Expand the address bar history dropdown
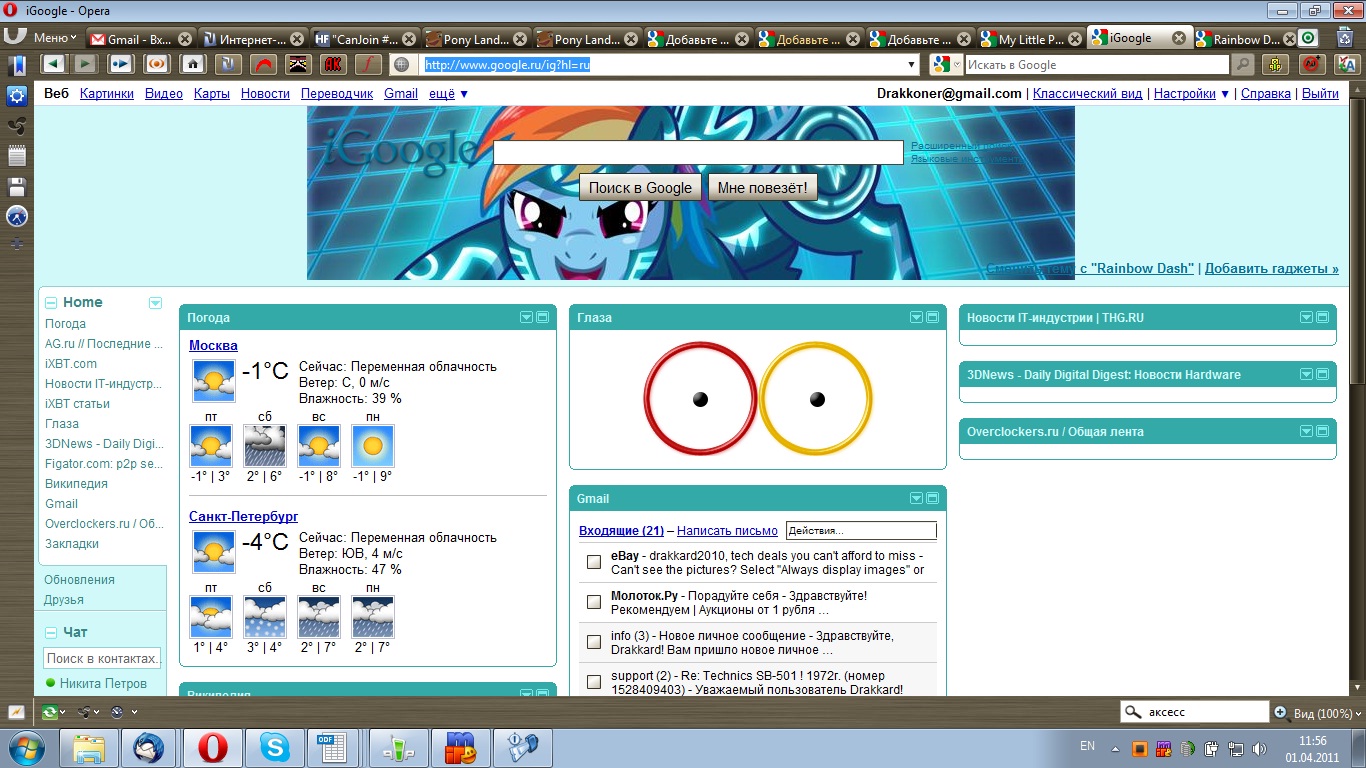This screenshot has width=1366, height=768. coord(911,65)
